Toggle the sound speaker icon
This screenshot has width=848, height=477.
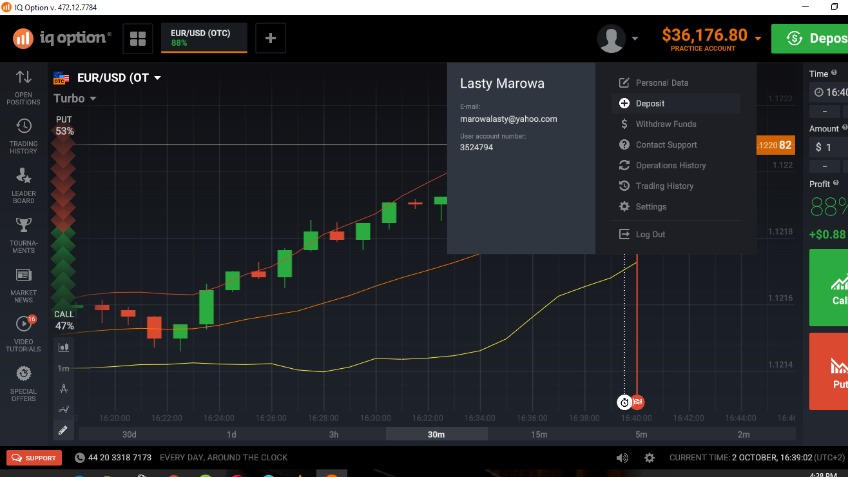tap(623, 458)
